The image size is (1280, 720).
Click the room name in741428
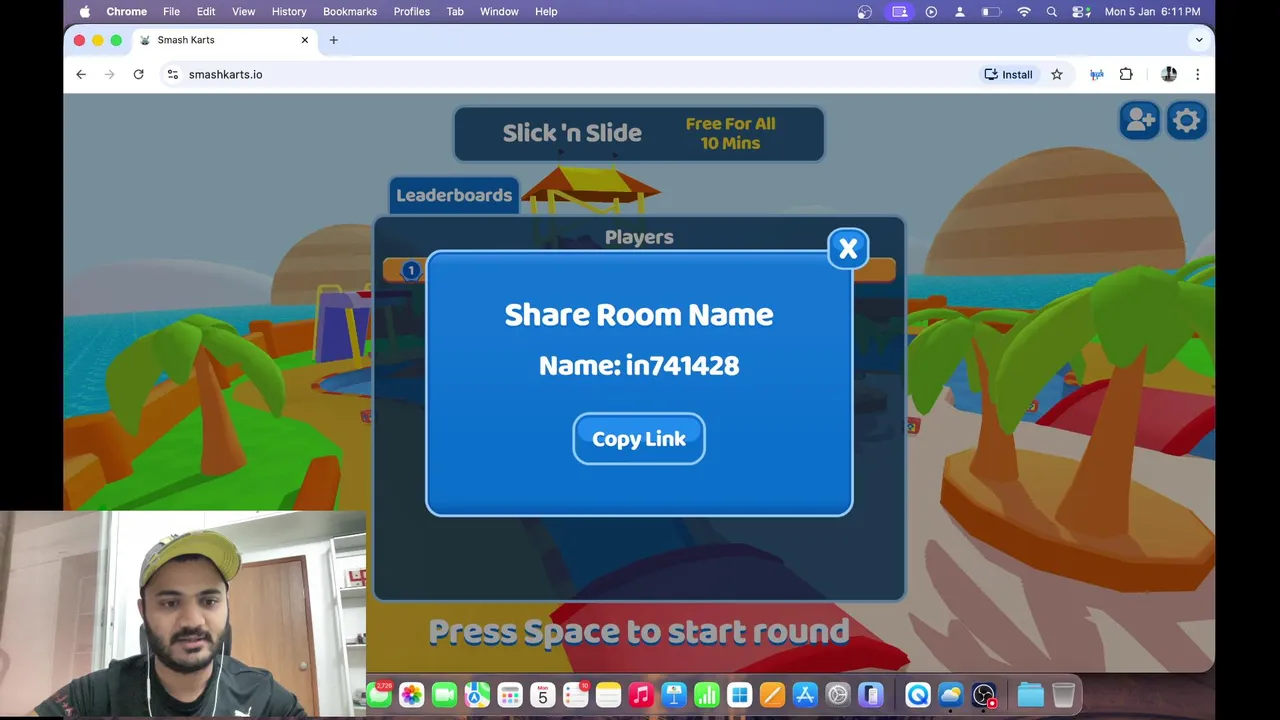coord(682,366)
